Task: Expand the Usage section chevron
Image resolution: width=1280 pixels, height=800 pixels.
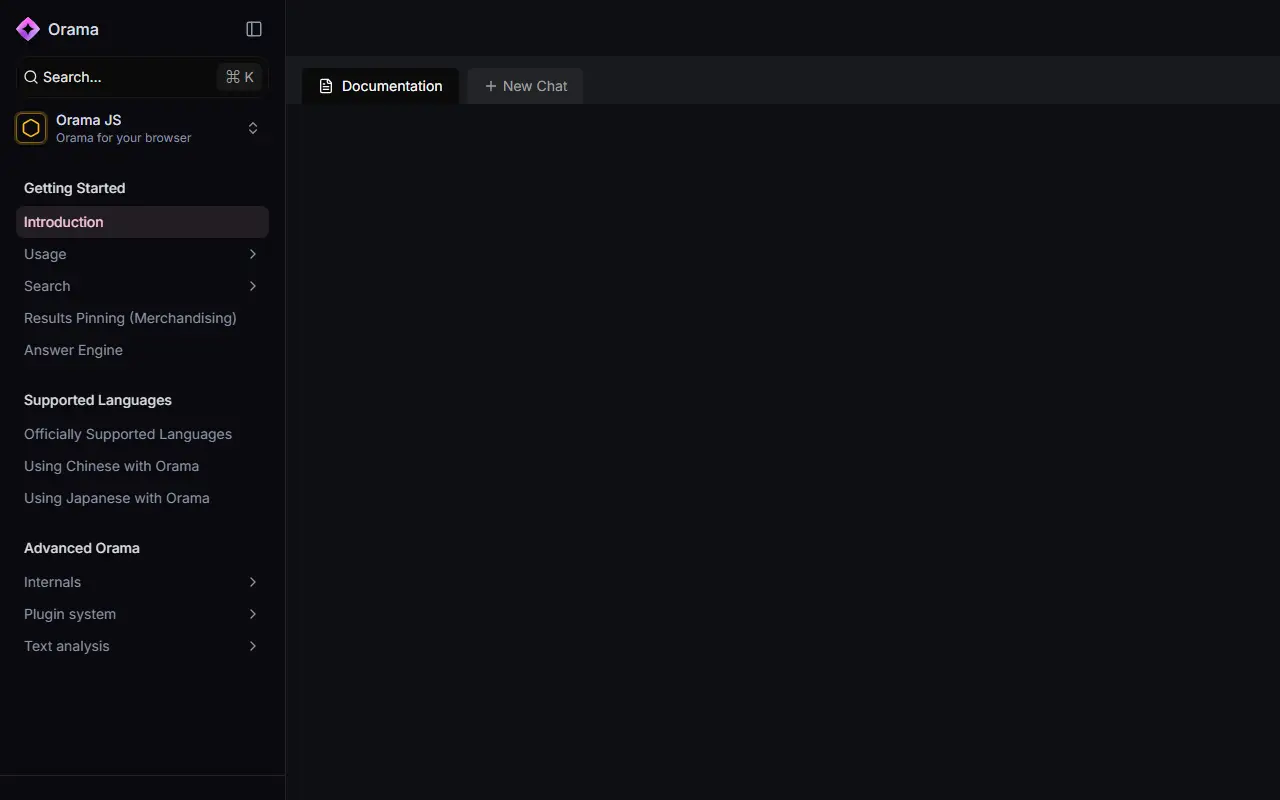Action: [253, 254]
